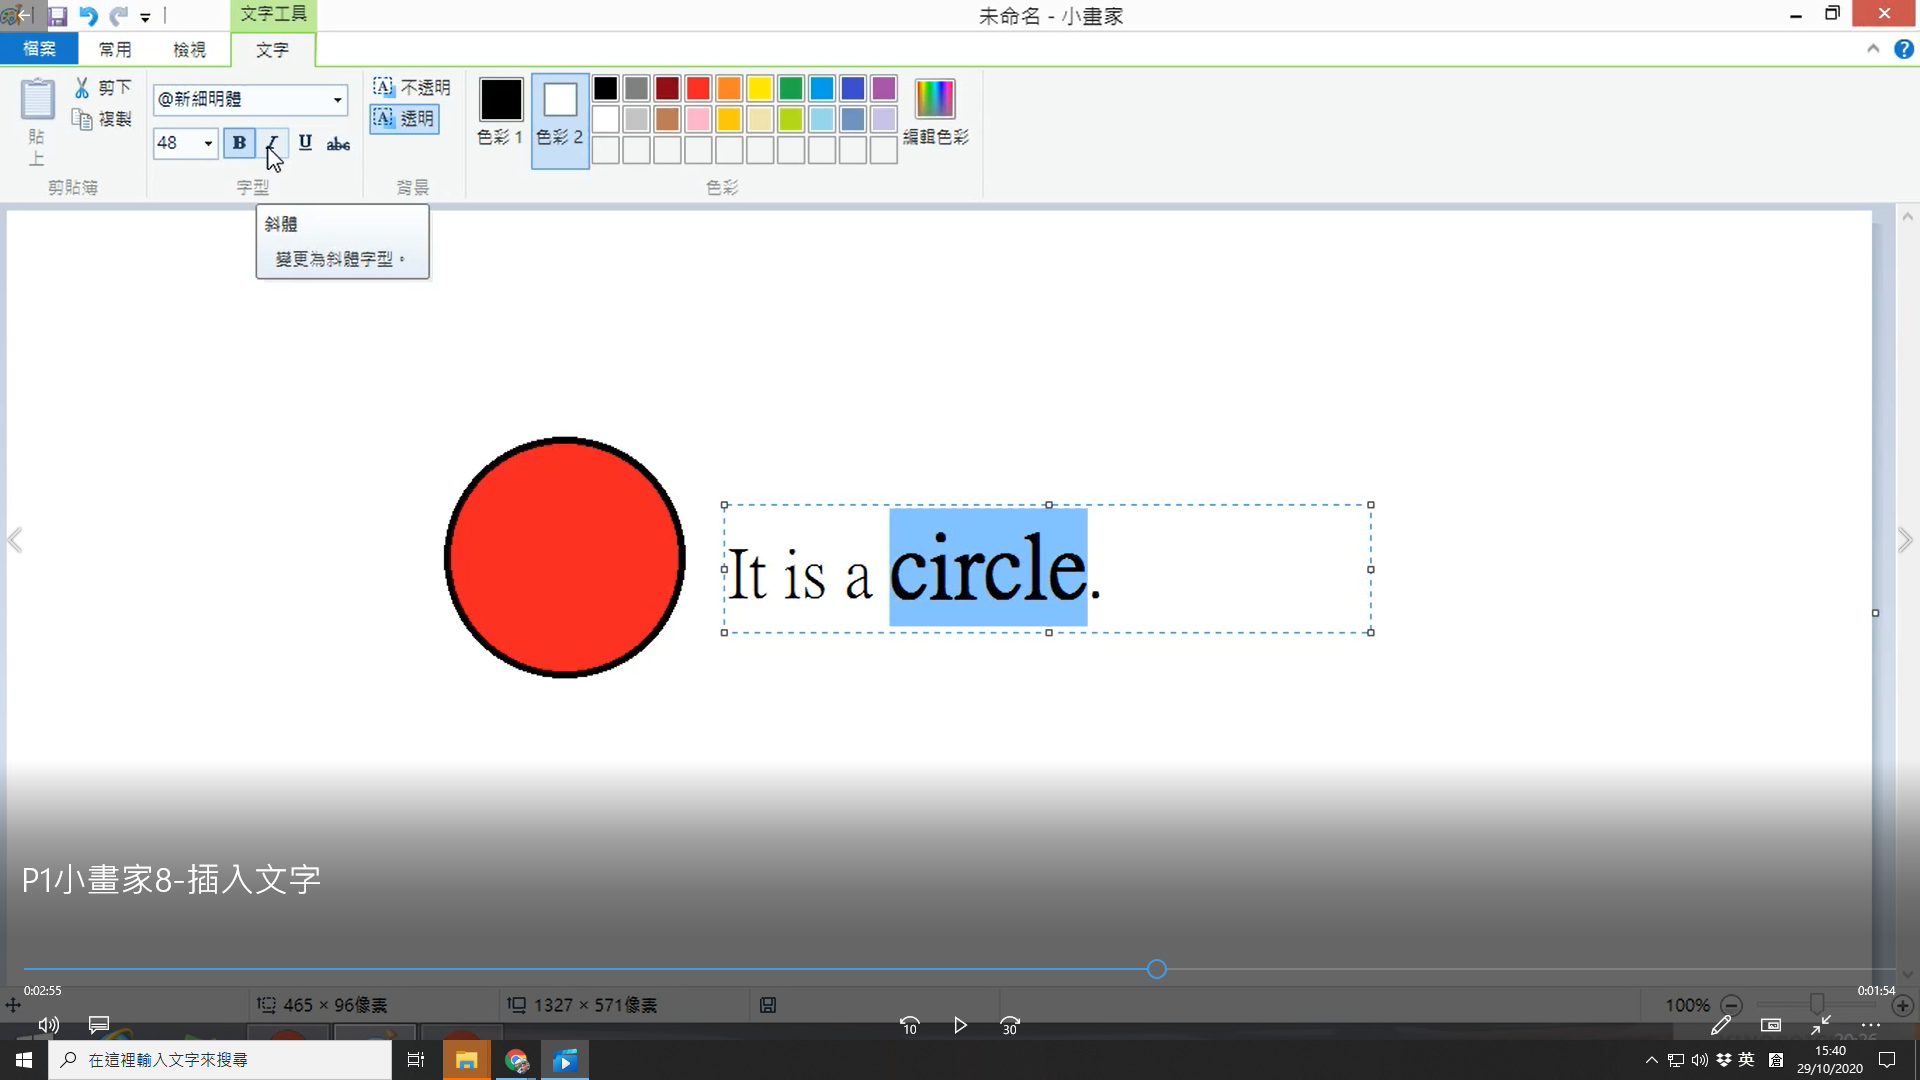The height and width of the screenshot is (1080, 1920).
Task: Click the red circle drawing on canvas
Action: click(564, 557)
